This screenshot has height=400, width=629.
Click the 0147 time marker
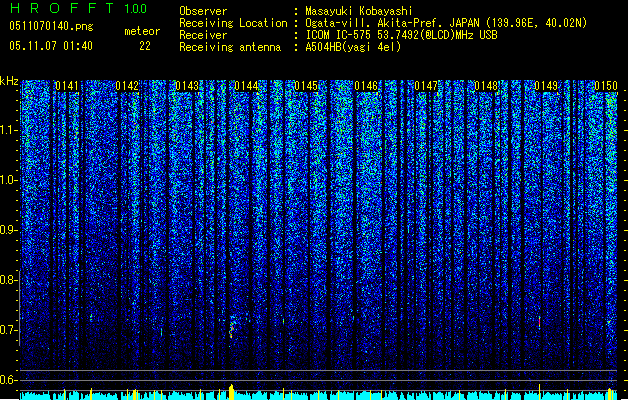(x=426, y=86)
